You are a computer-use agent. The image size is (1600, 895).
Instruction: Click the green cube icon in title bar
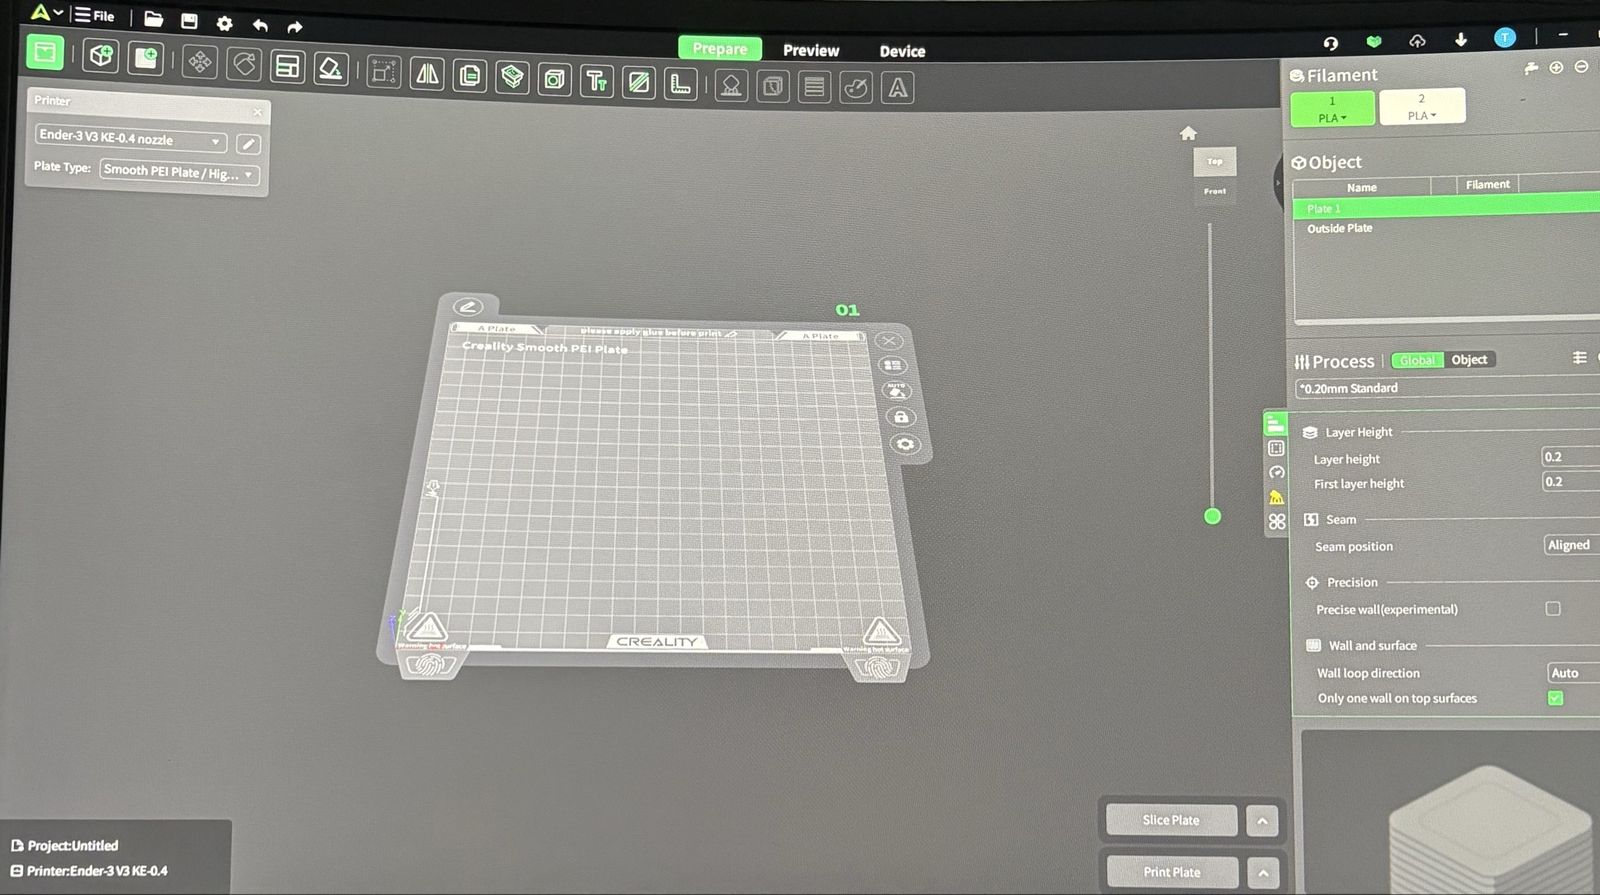click(x=1374, y=41)
